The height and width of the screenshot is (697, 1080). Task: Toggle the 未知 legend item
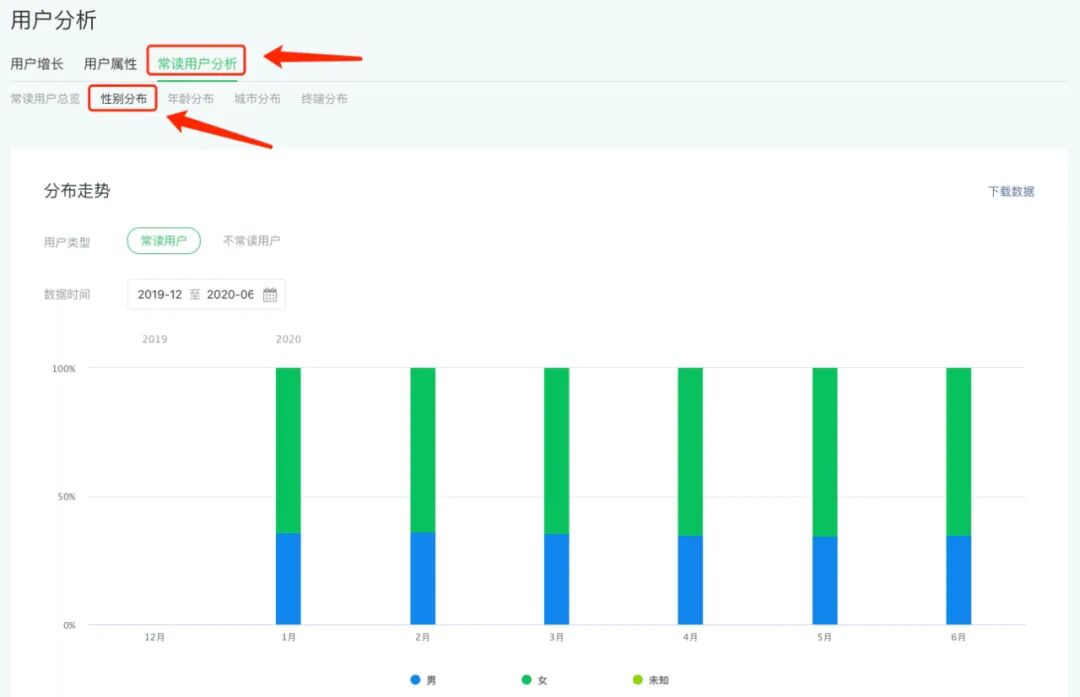pyautogui.click(x=650, y=680)
